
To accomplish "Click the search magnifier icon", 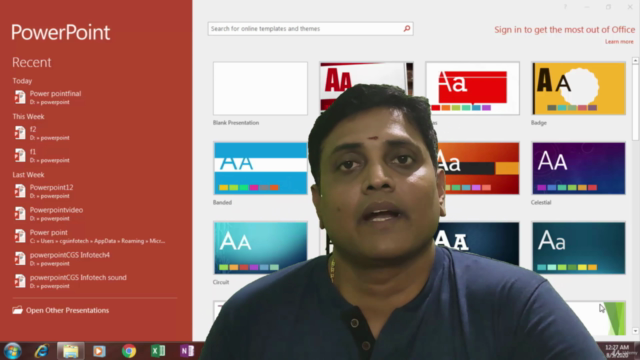I will pos(407,29).
